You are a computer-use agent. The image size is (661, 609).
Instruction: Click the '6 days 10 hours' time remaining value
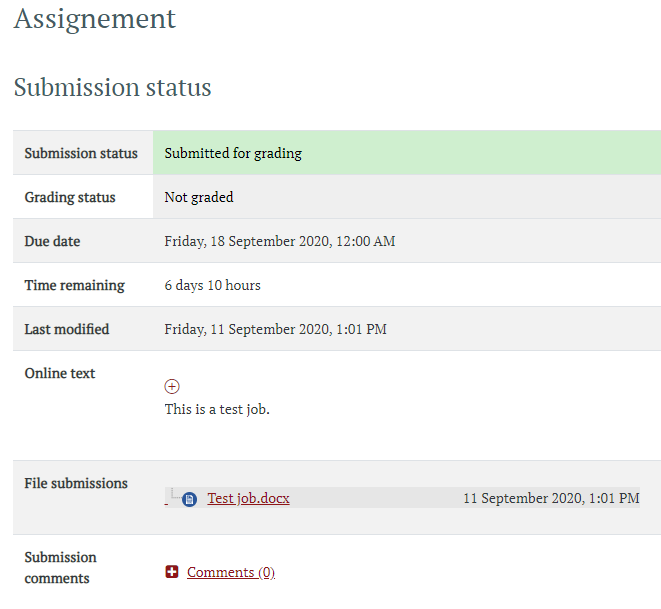click(x=212, y=285)
